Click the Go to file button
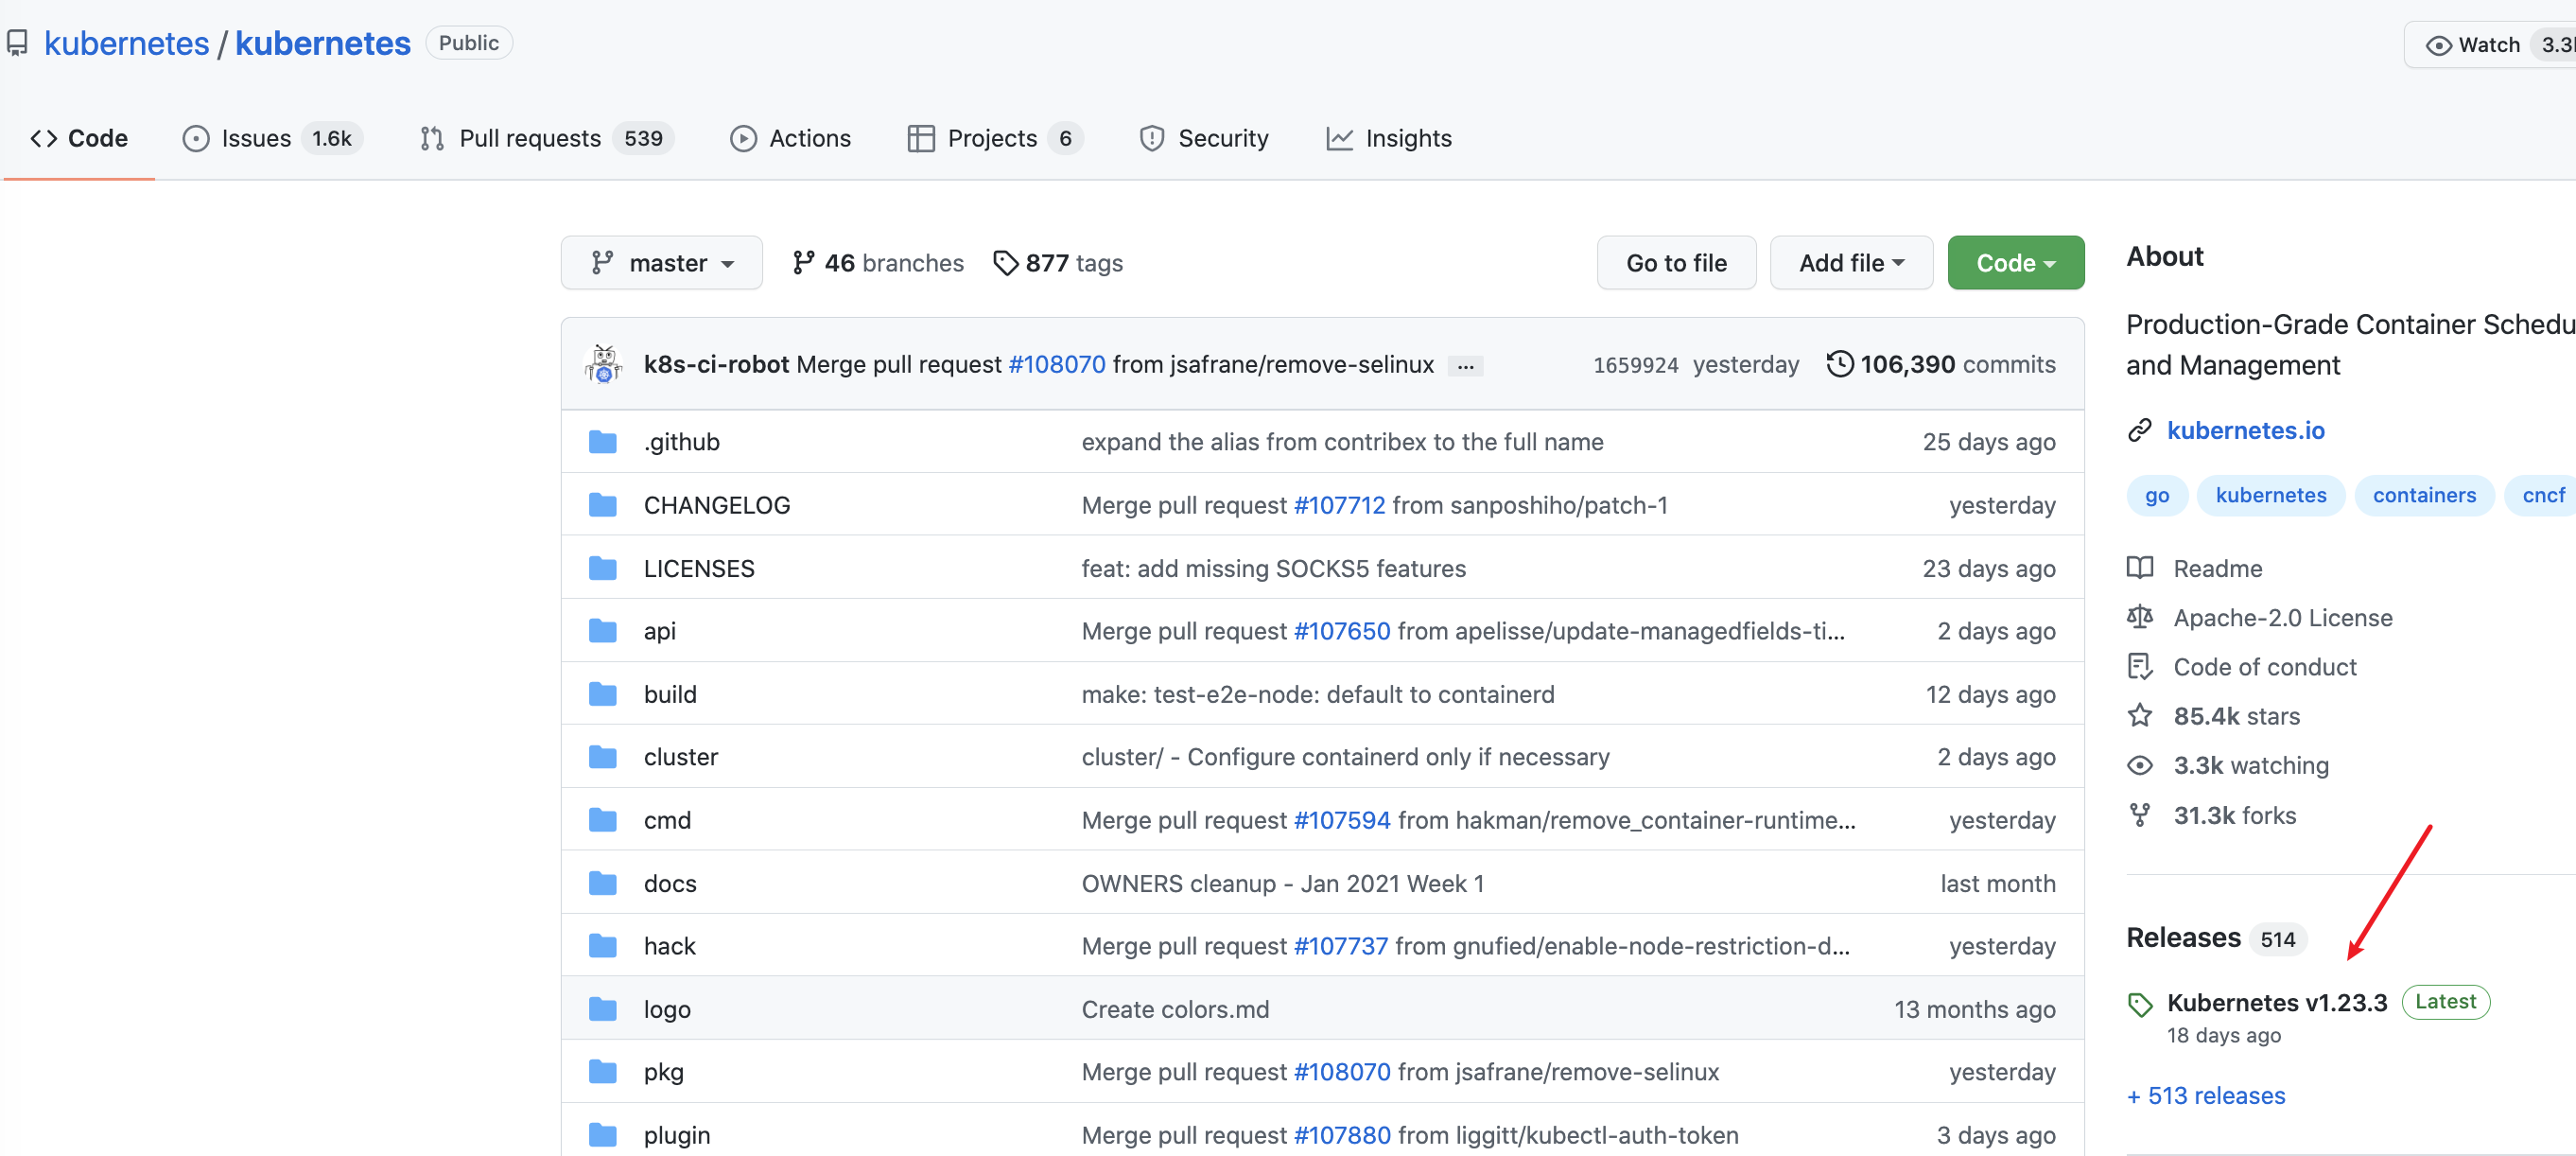The width and height of the screenshot is (2576, 1156). point(1675,263)
